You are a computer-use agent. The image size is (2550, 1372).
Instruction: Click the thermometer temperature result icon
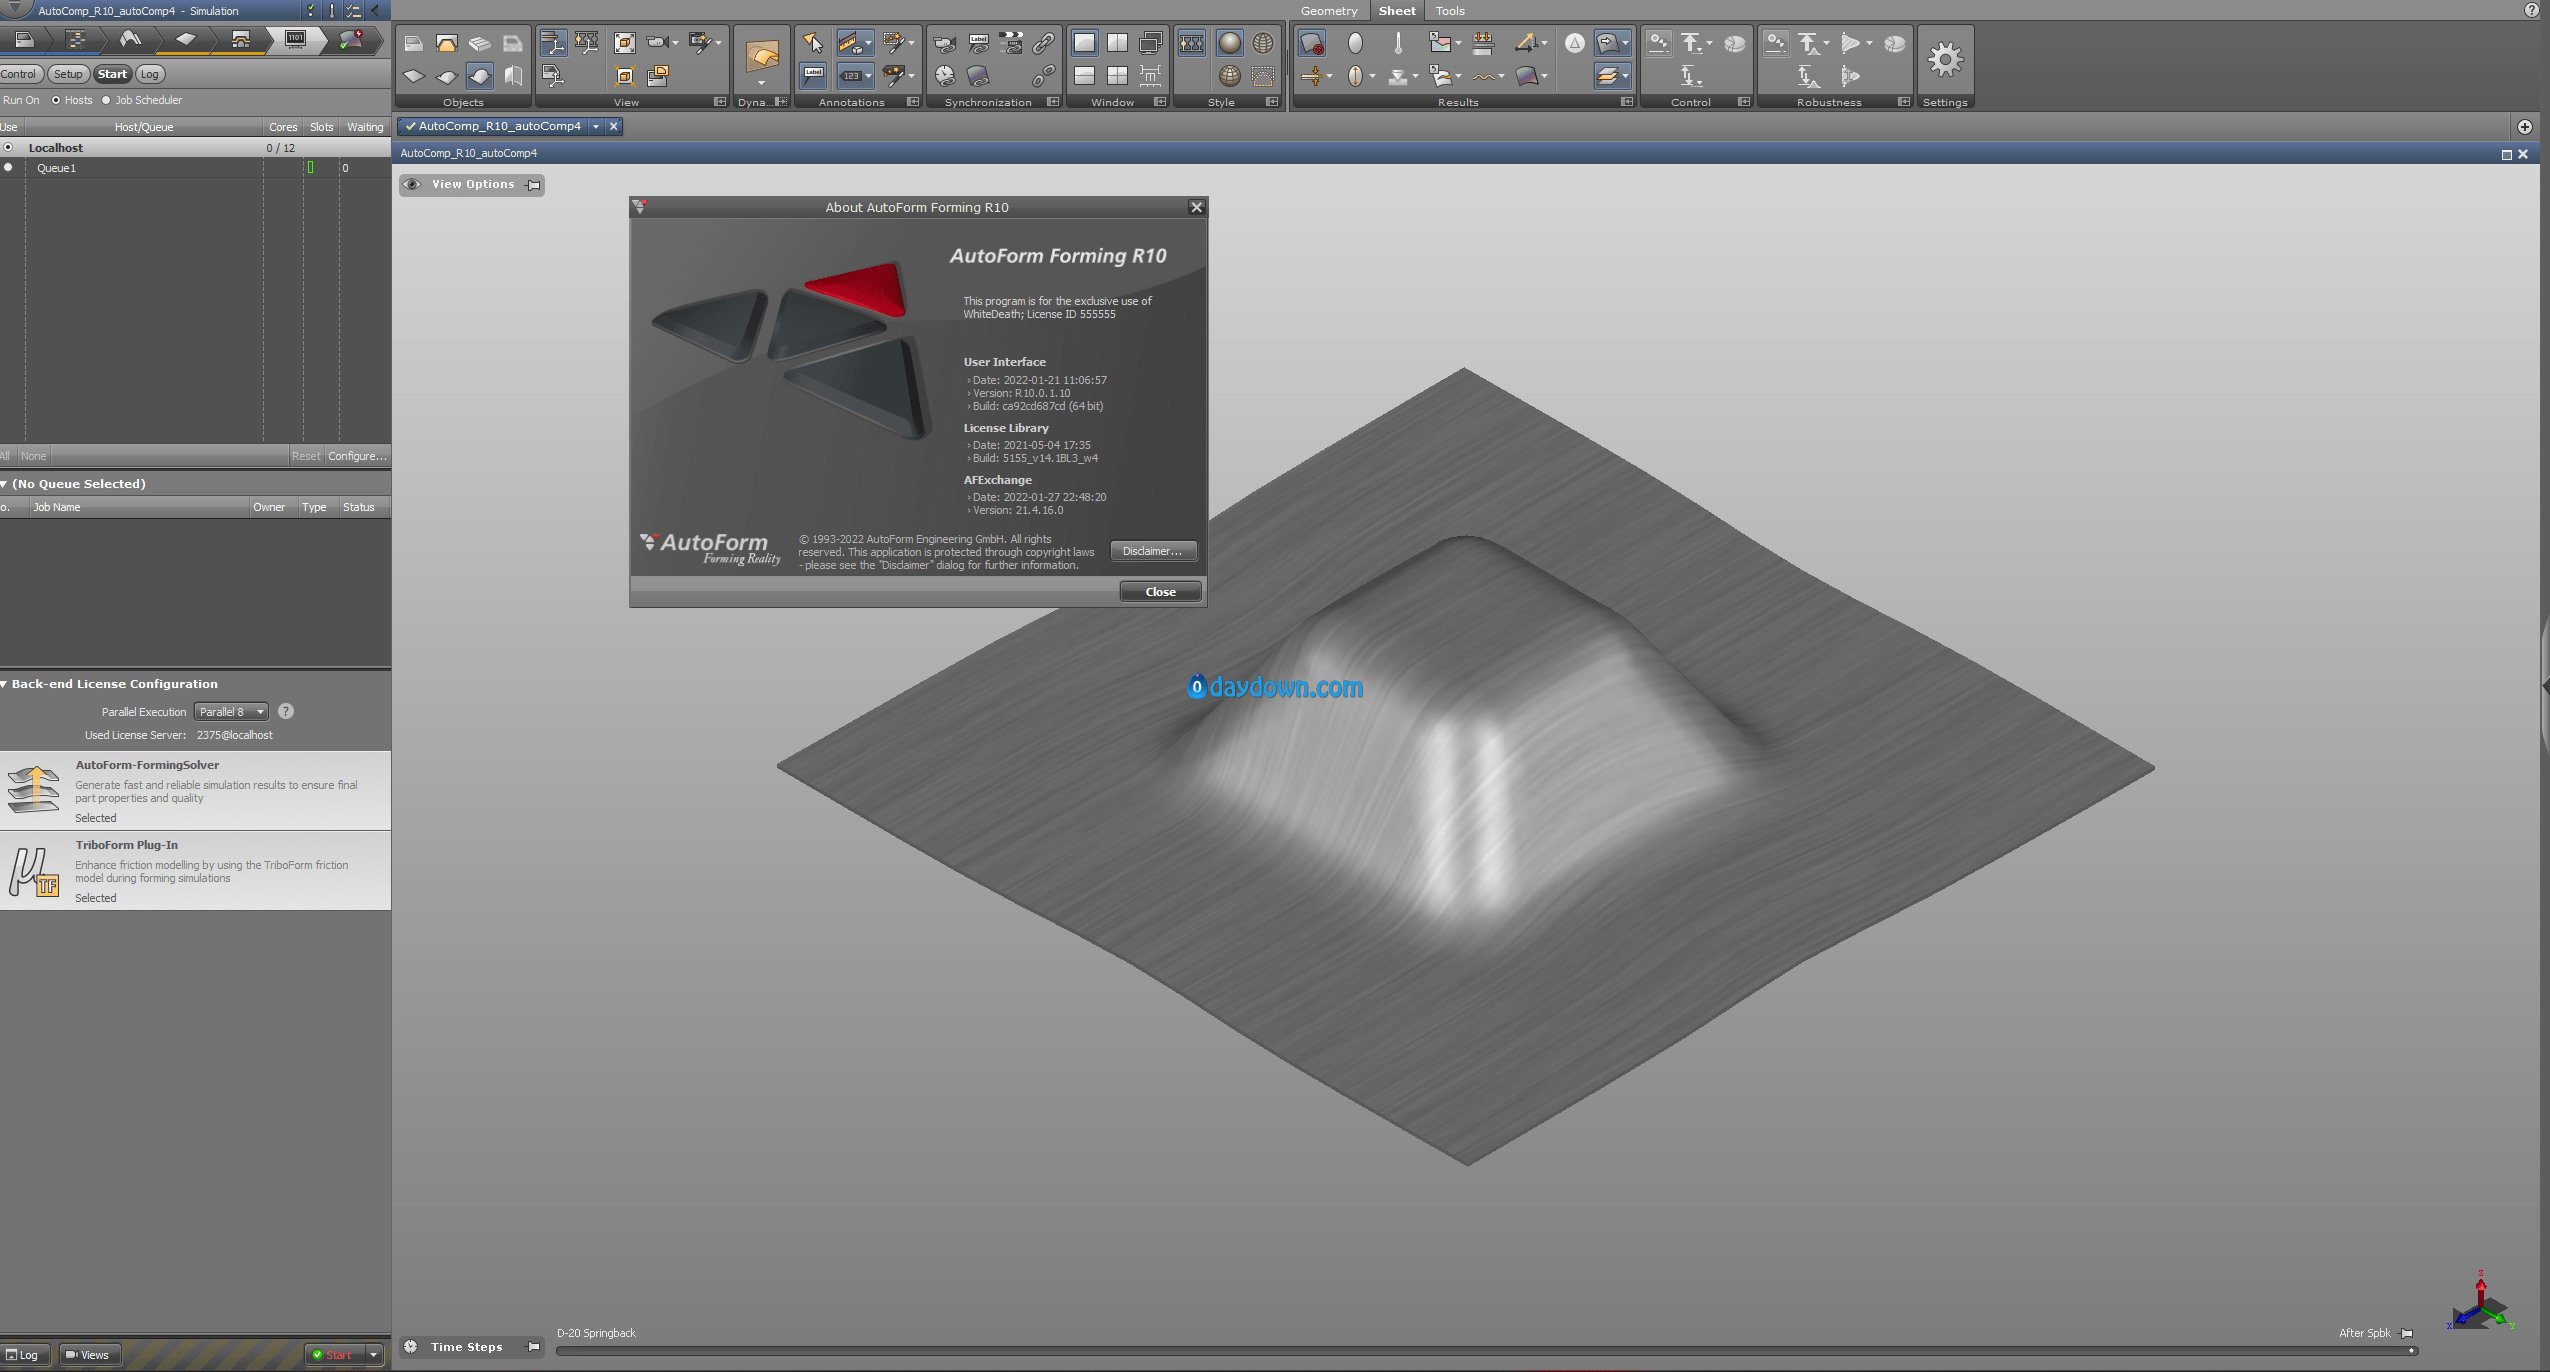click(x=1398, y=42)
